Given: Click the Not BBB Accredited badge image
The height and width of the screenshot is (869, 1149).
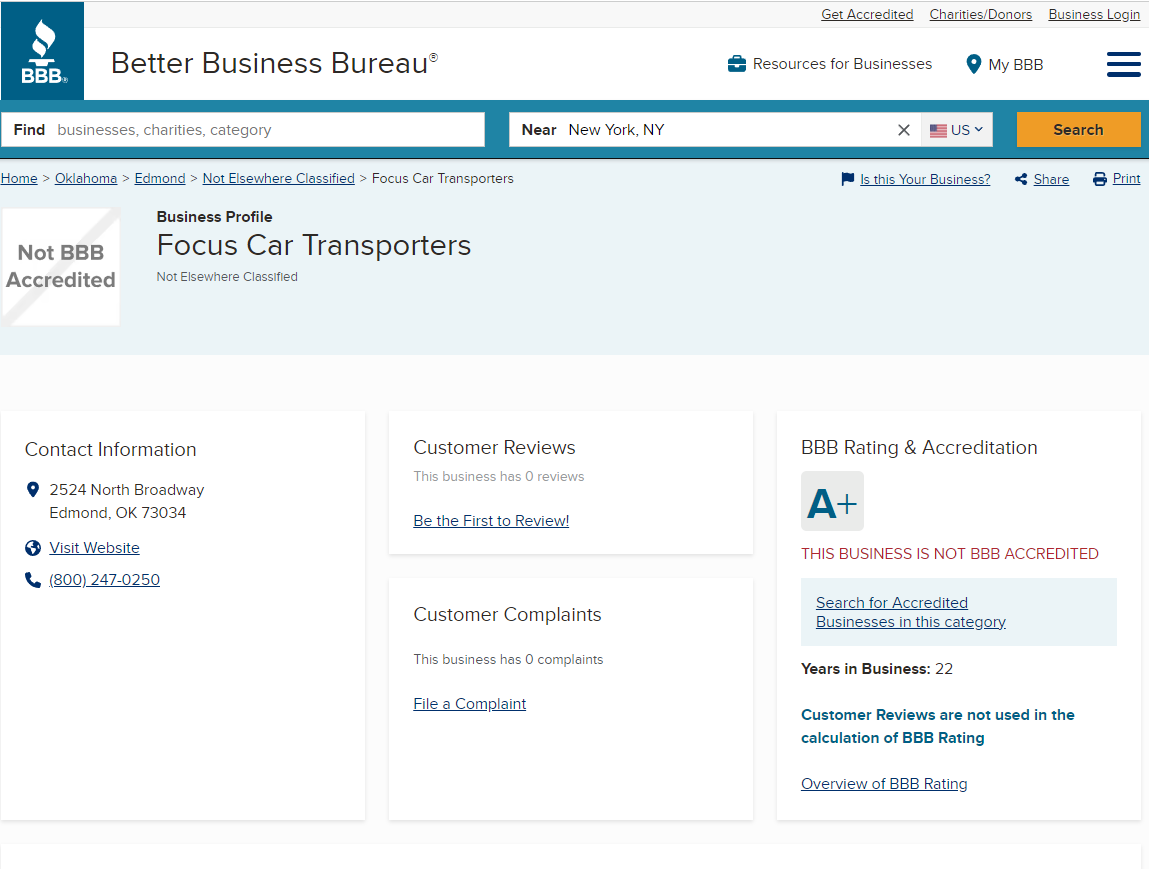Looking at the screenshot, I should click(x=61, y=266).
